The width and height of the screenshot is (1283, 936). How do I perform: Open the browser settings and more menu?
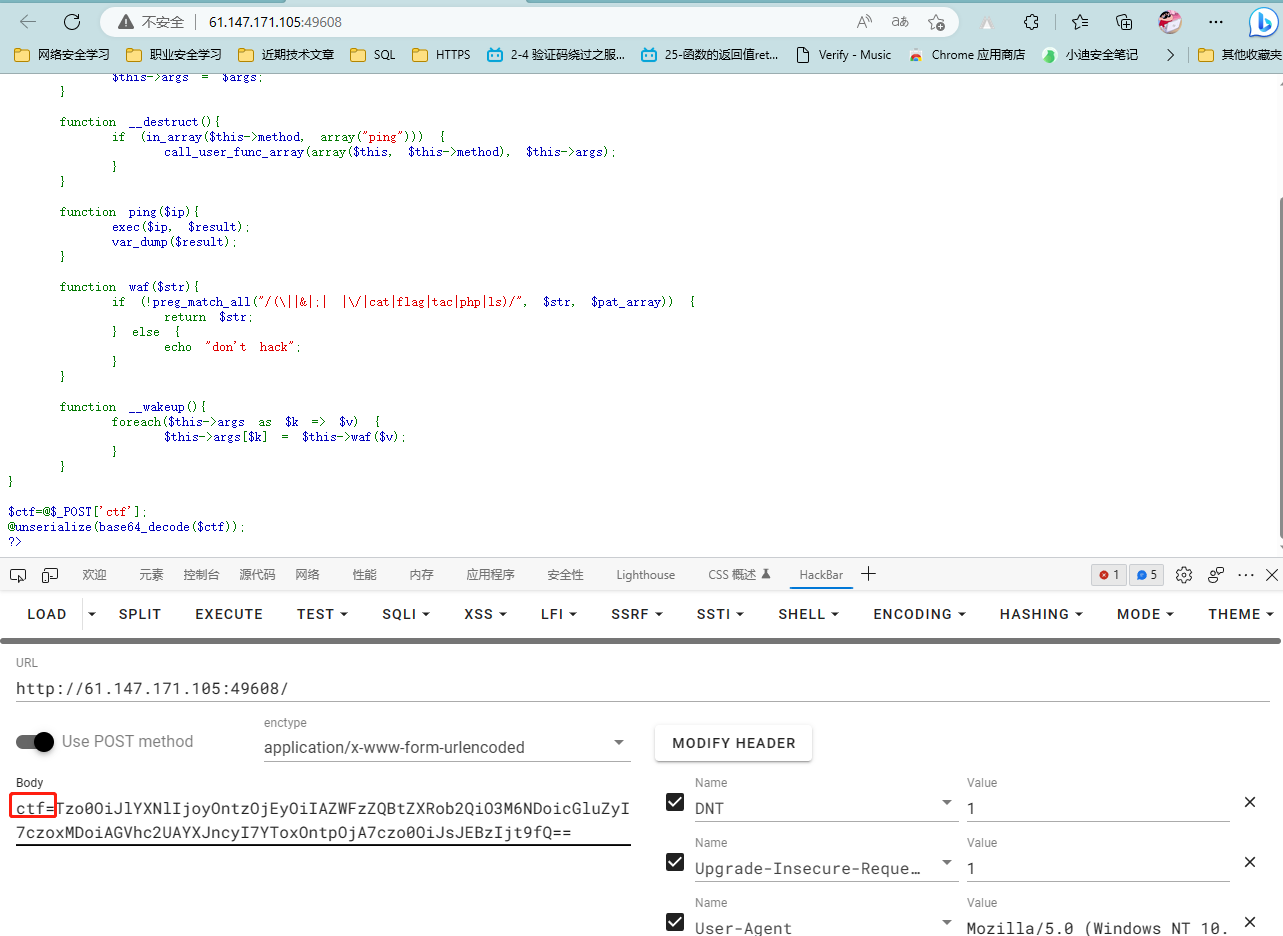click(x=1216, y=22)
